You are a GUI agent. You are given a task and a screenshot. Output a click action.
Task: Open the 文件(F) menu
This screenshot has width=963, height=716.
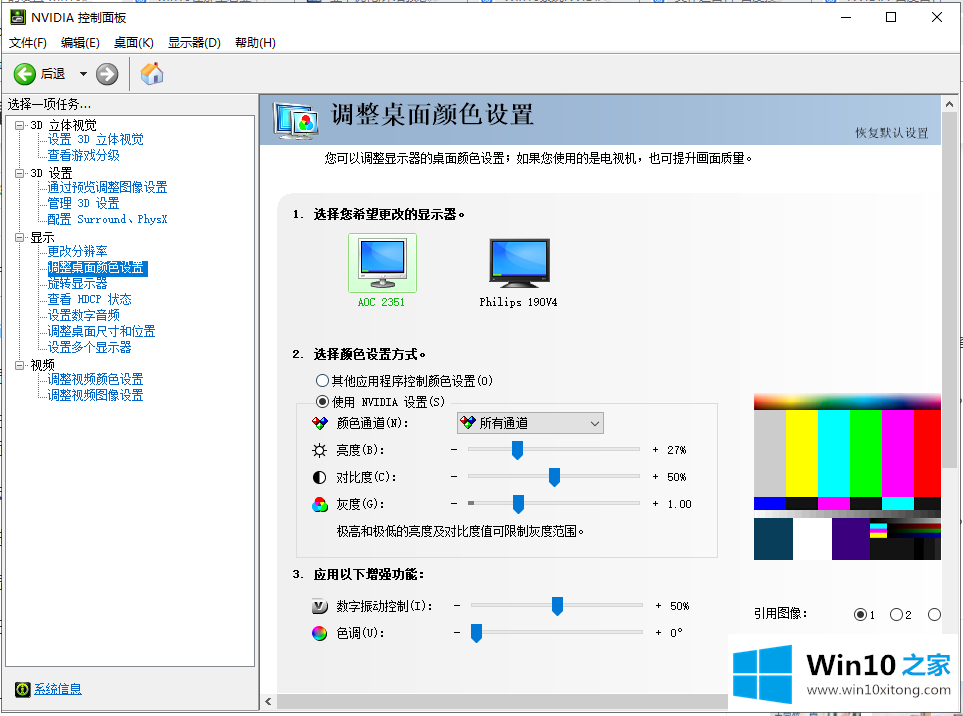pos(28,43)
